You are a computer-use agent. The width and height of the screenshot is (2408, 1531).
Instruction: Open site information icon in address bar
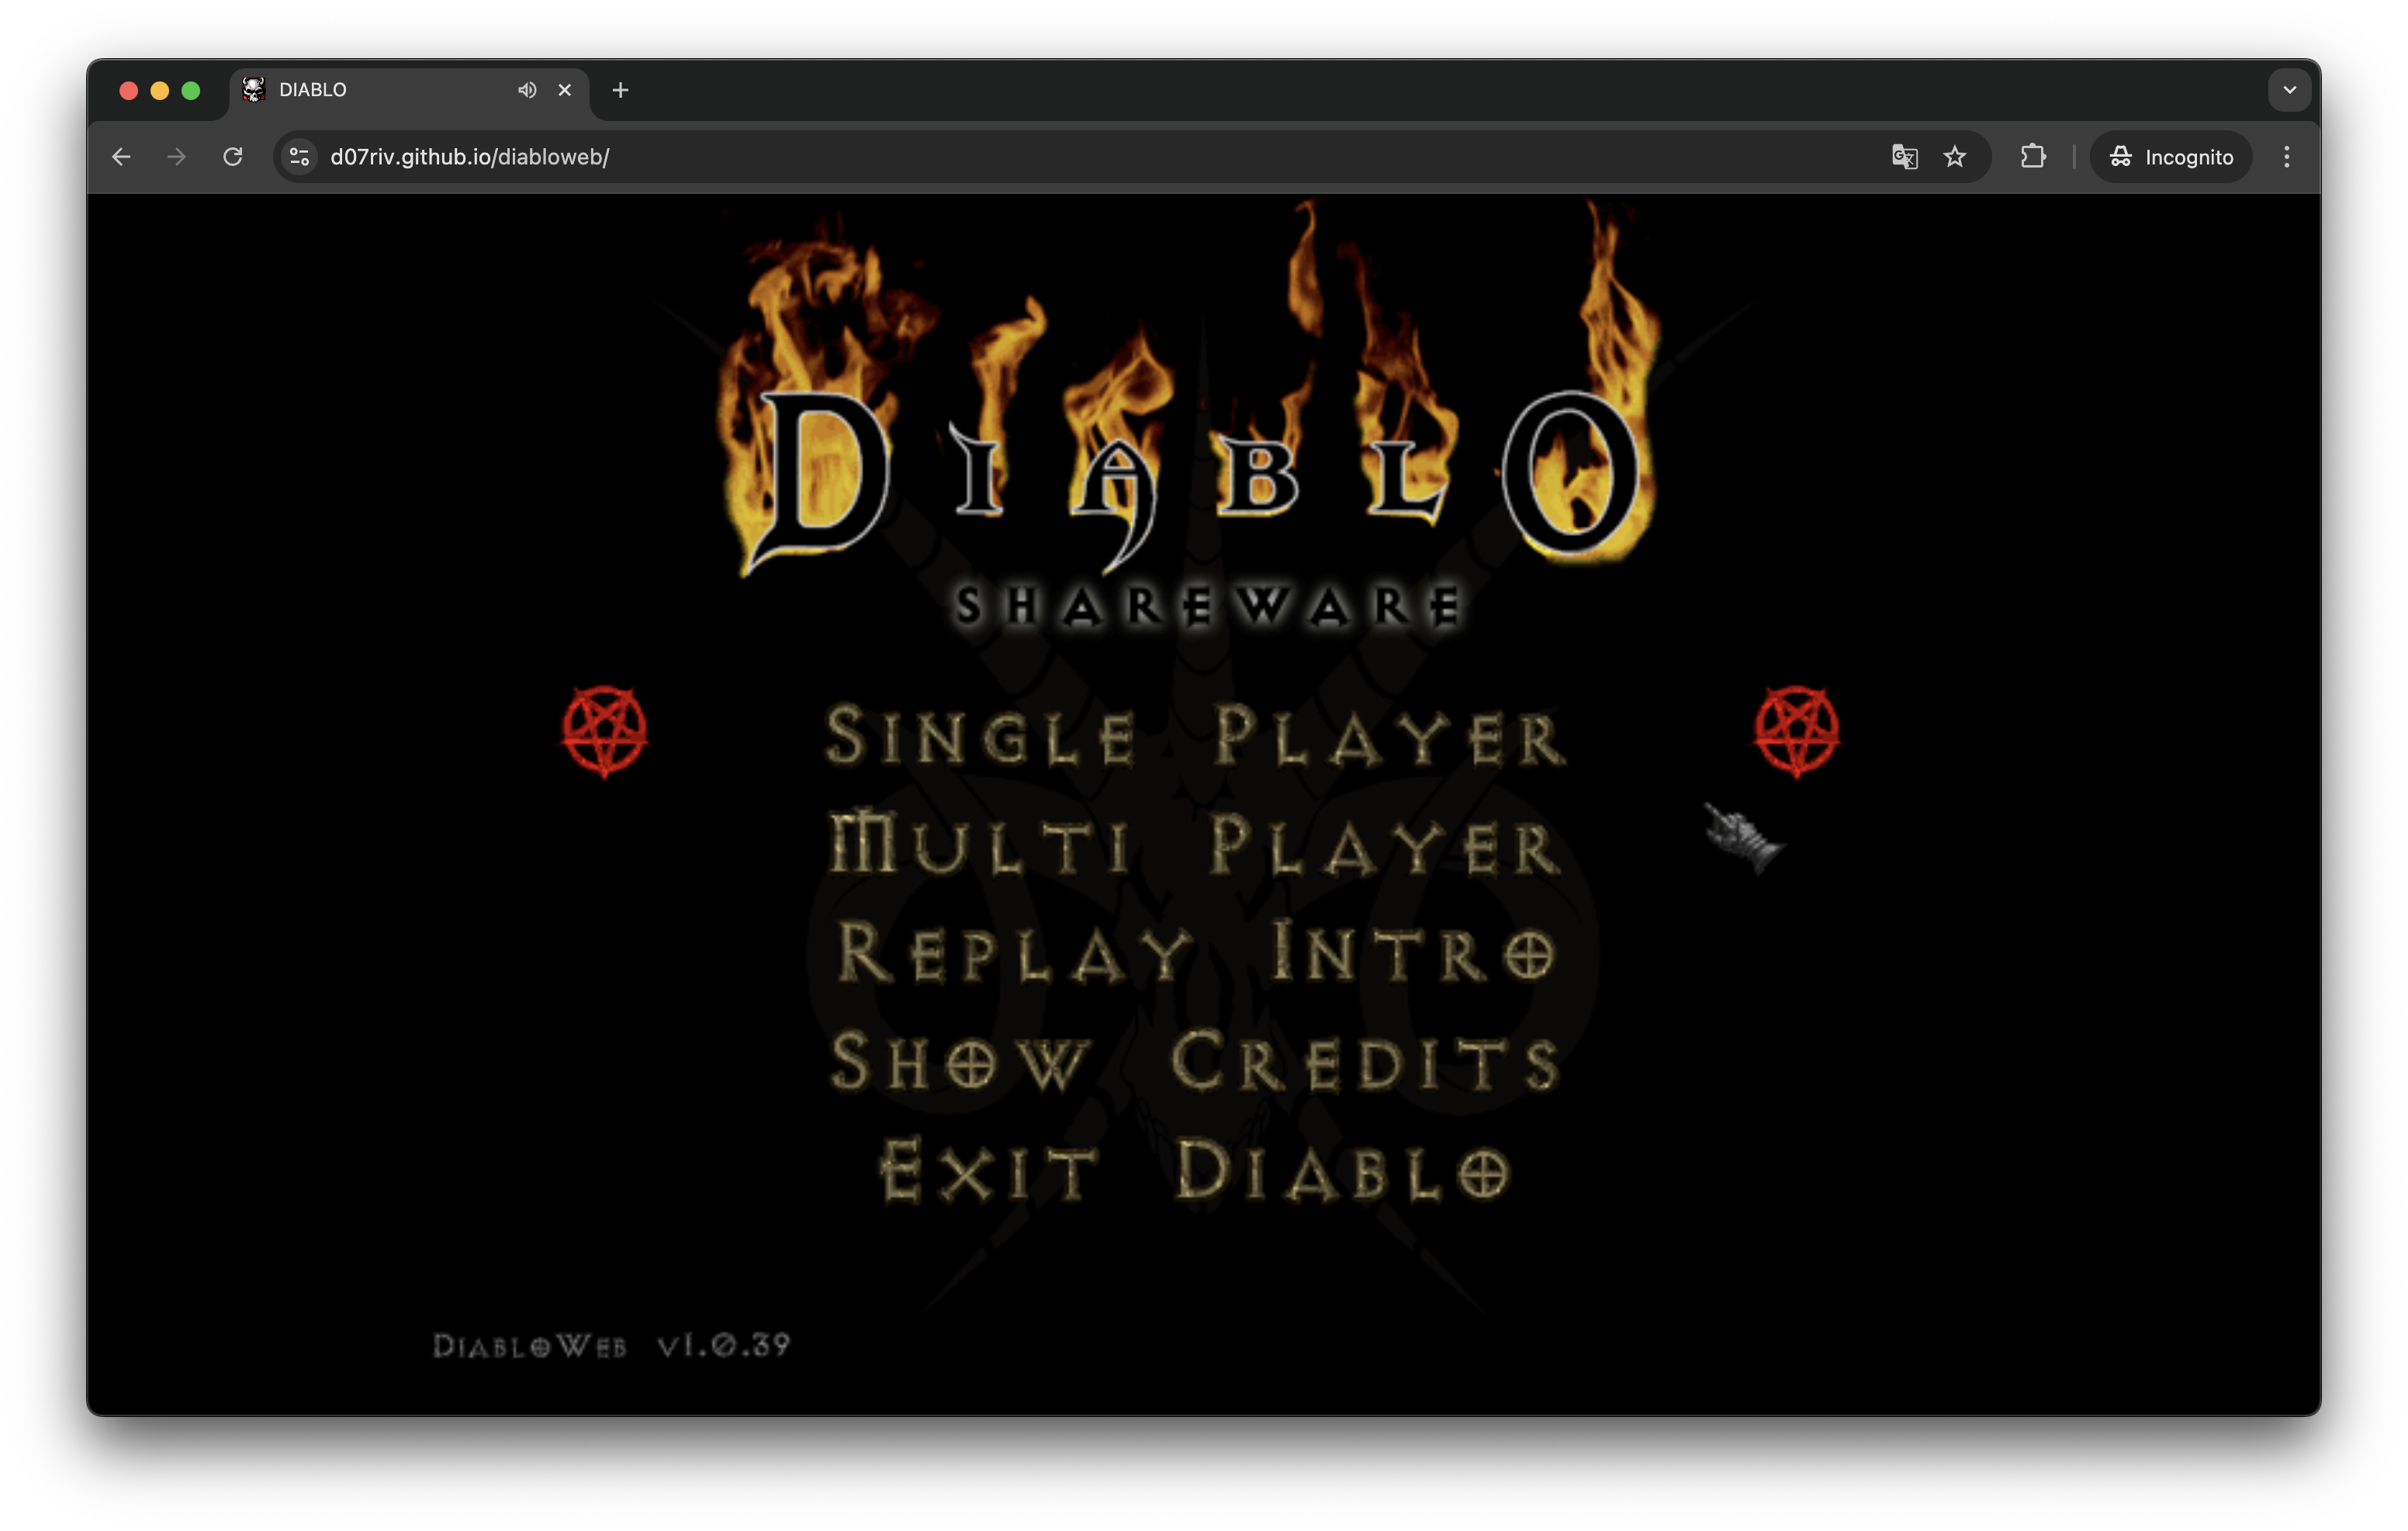299,157
